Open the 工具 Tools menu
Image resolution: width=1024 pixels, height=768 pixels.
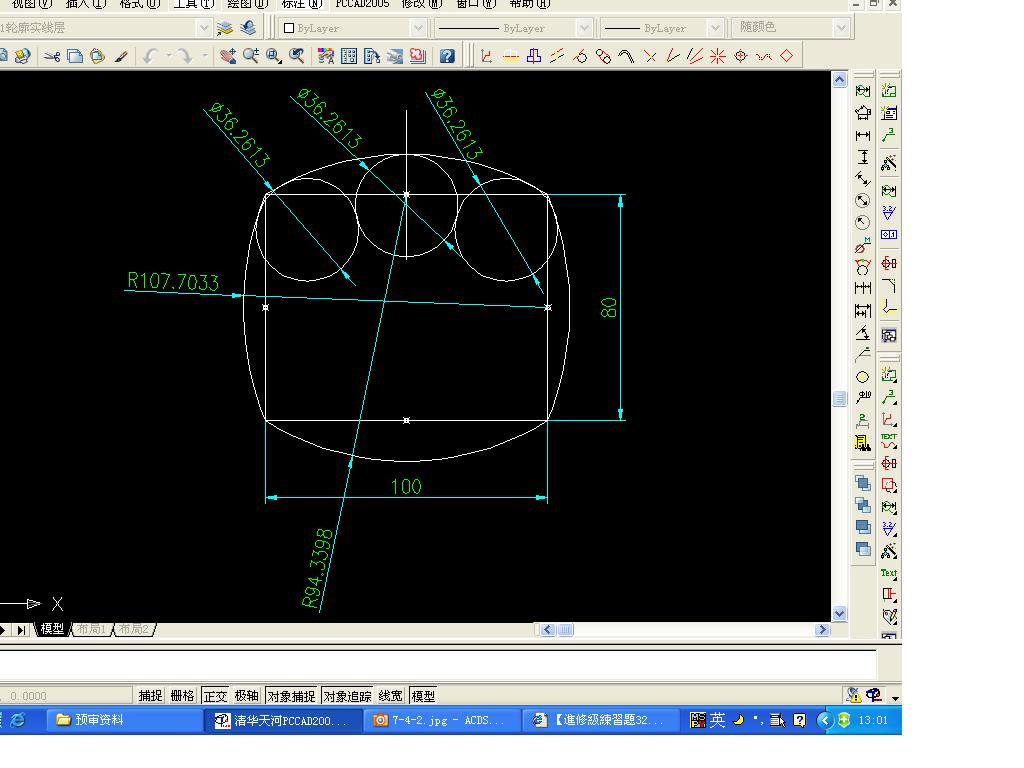point(193,4)
